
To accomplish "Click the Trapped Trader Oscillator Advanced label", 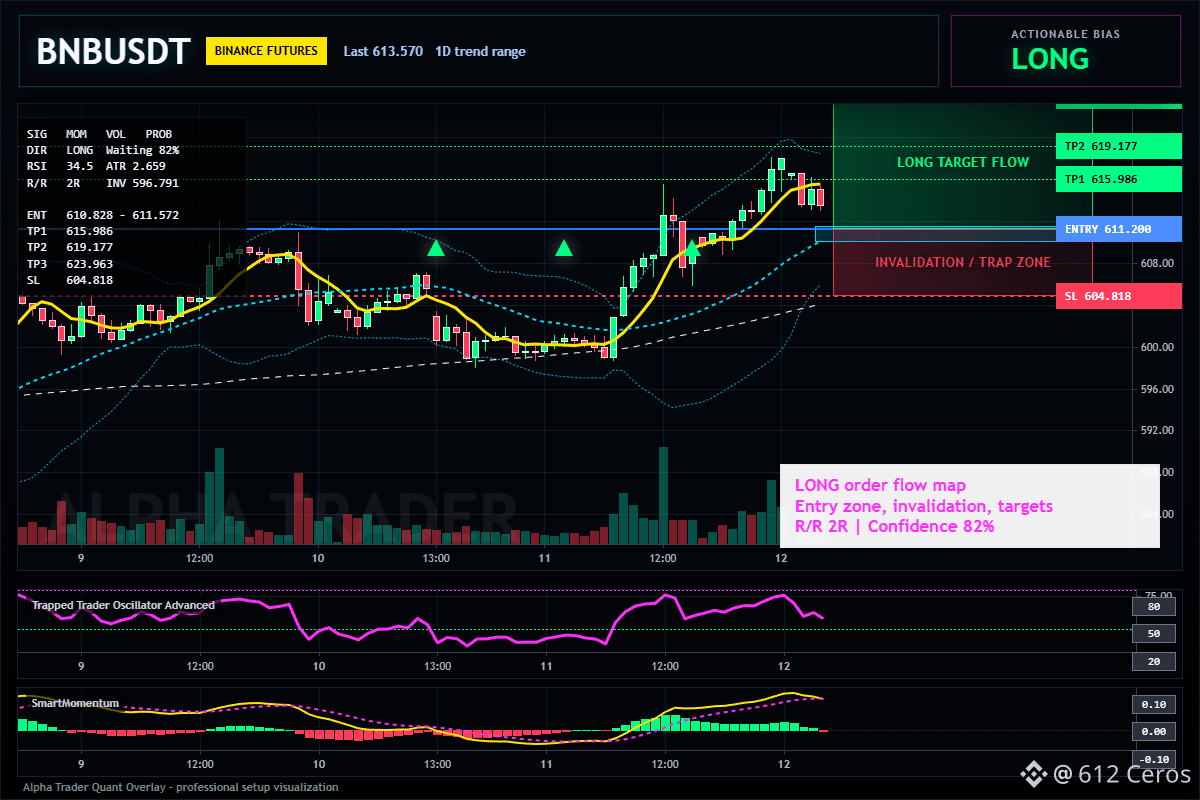I will click(x=123, y=605).
